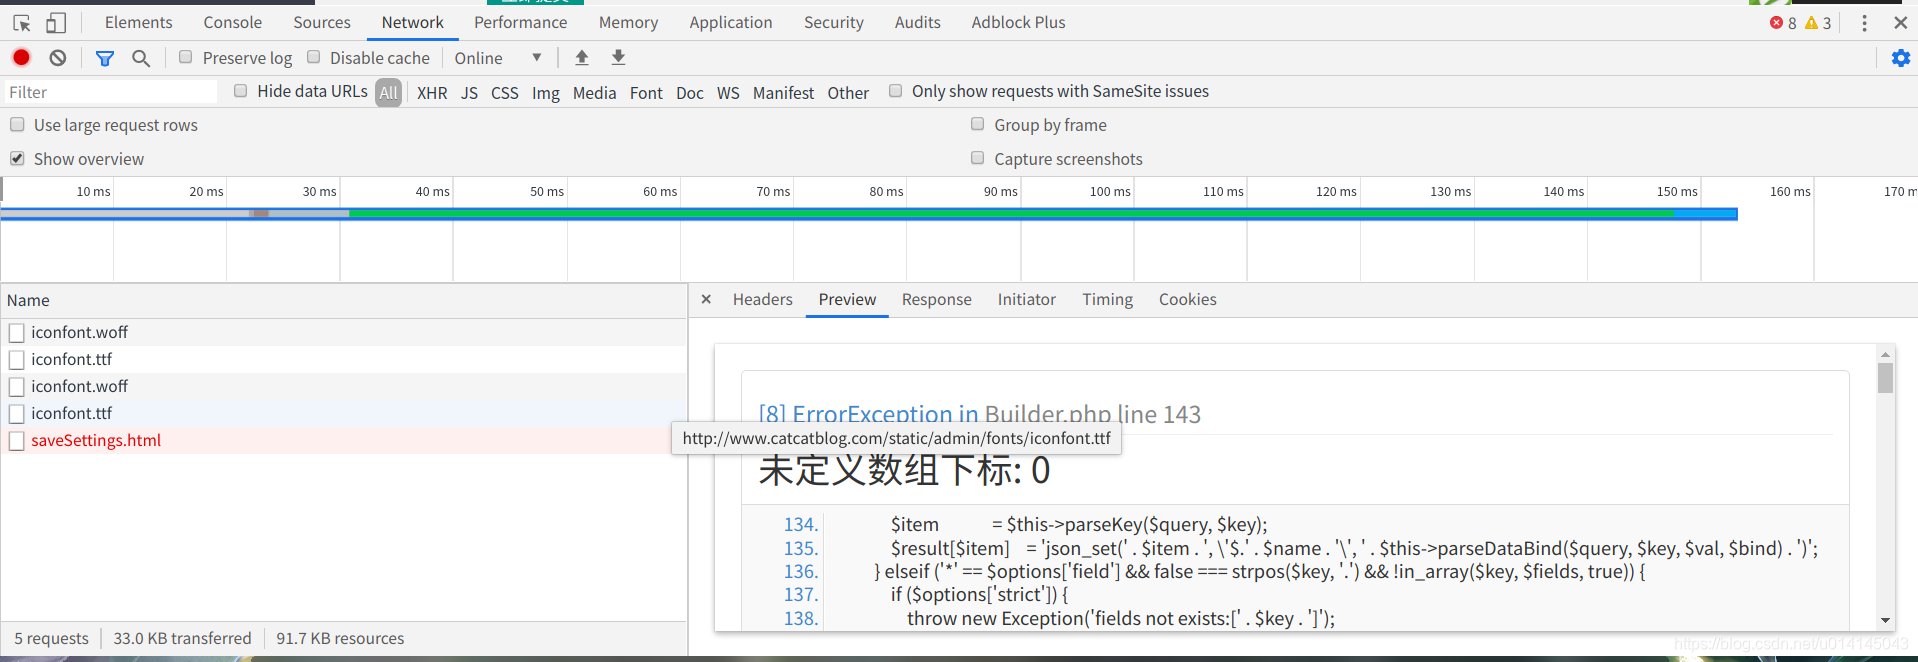Image resolution: width=1918 pixels, height=662 pixels.
Task: Filter requests by XHR
Action: [x=432, y=92]
